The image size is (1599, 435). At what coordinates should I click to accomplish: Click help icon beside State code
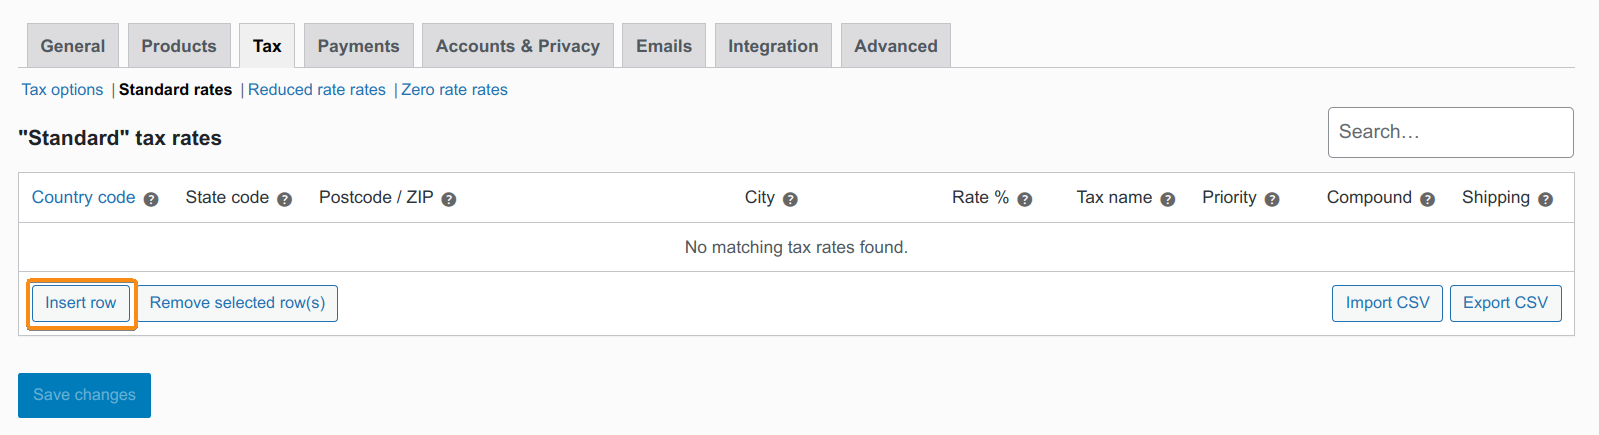click(284, 199)
